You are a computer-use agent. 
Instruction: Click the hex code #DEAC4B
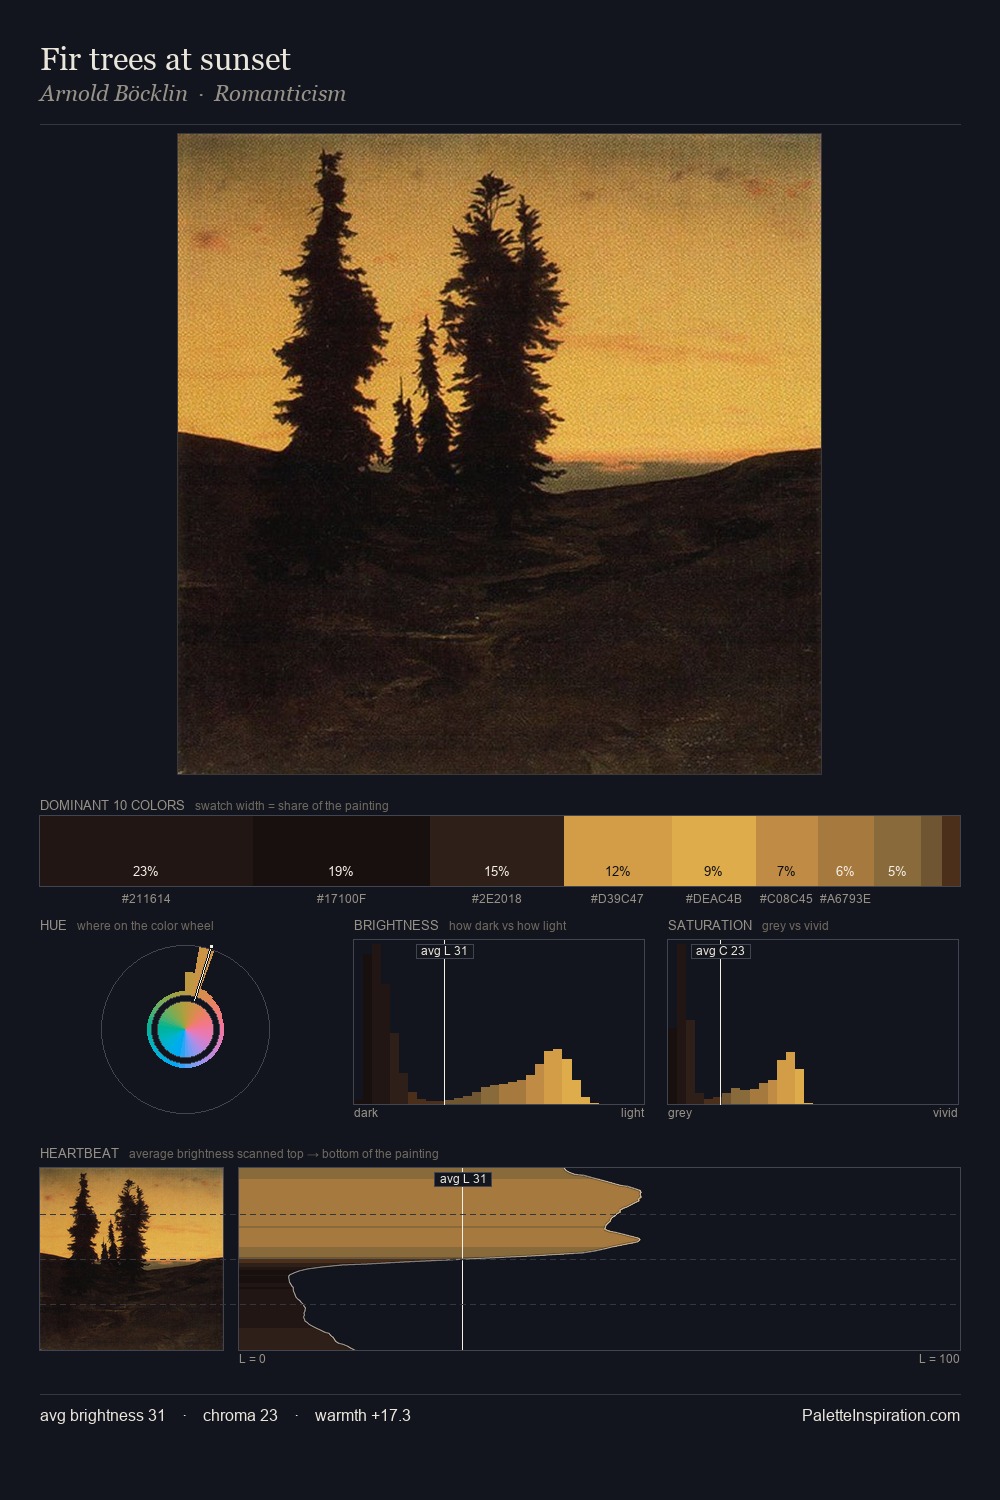coord(713,899)
